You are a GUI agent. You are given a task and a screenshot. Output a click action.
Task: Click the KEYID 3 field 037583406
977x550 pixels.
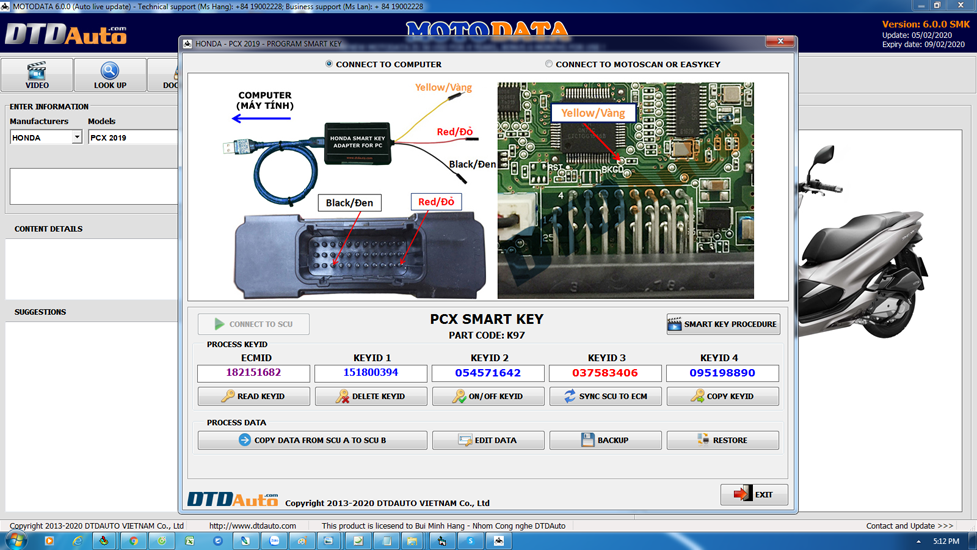pos(605,373)
